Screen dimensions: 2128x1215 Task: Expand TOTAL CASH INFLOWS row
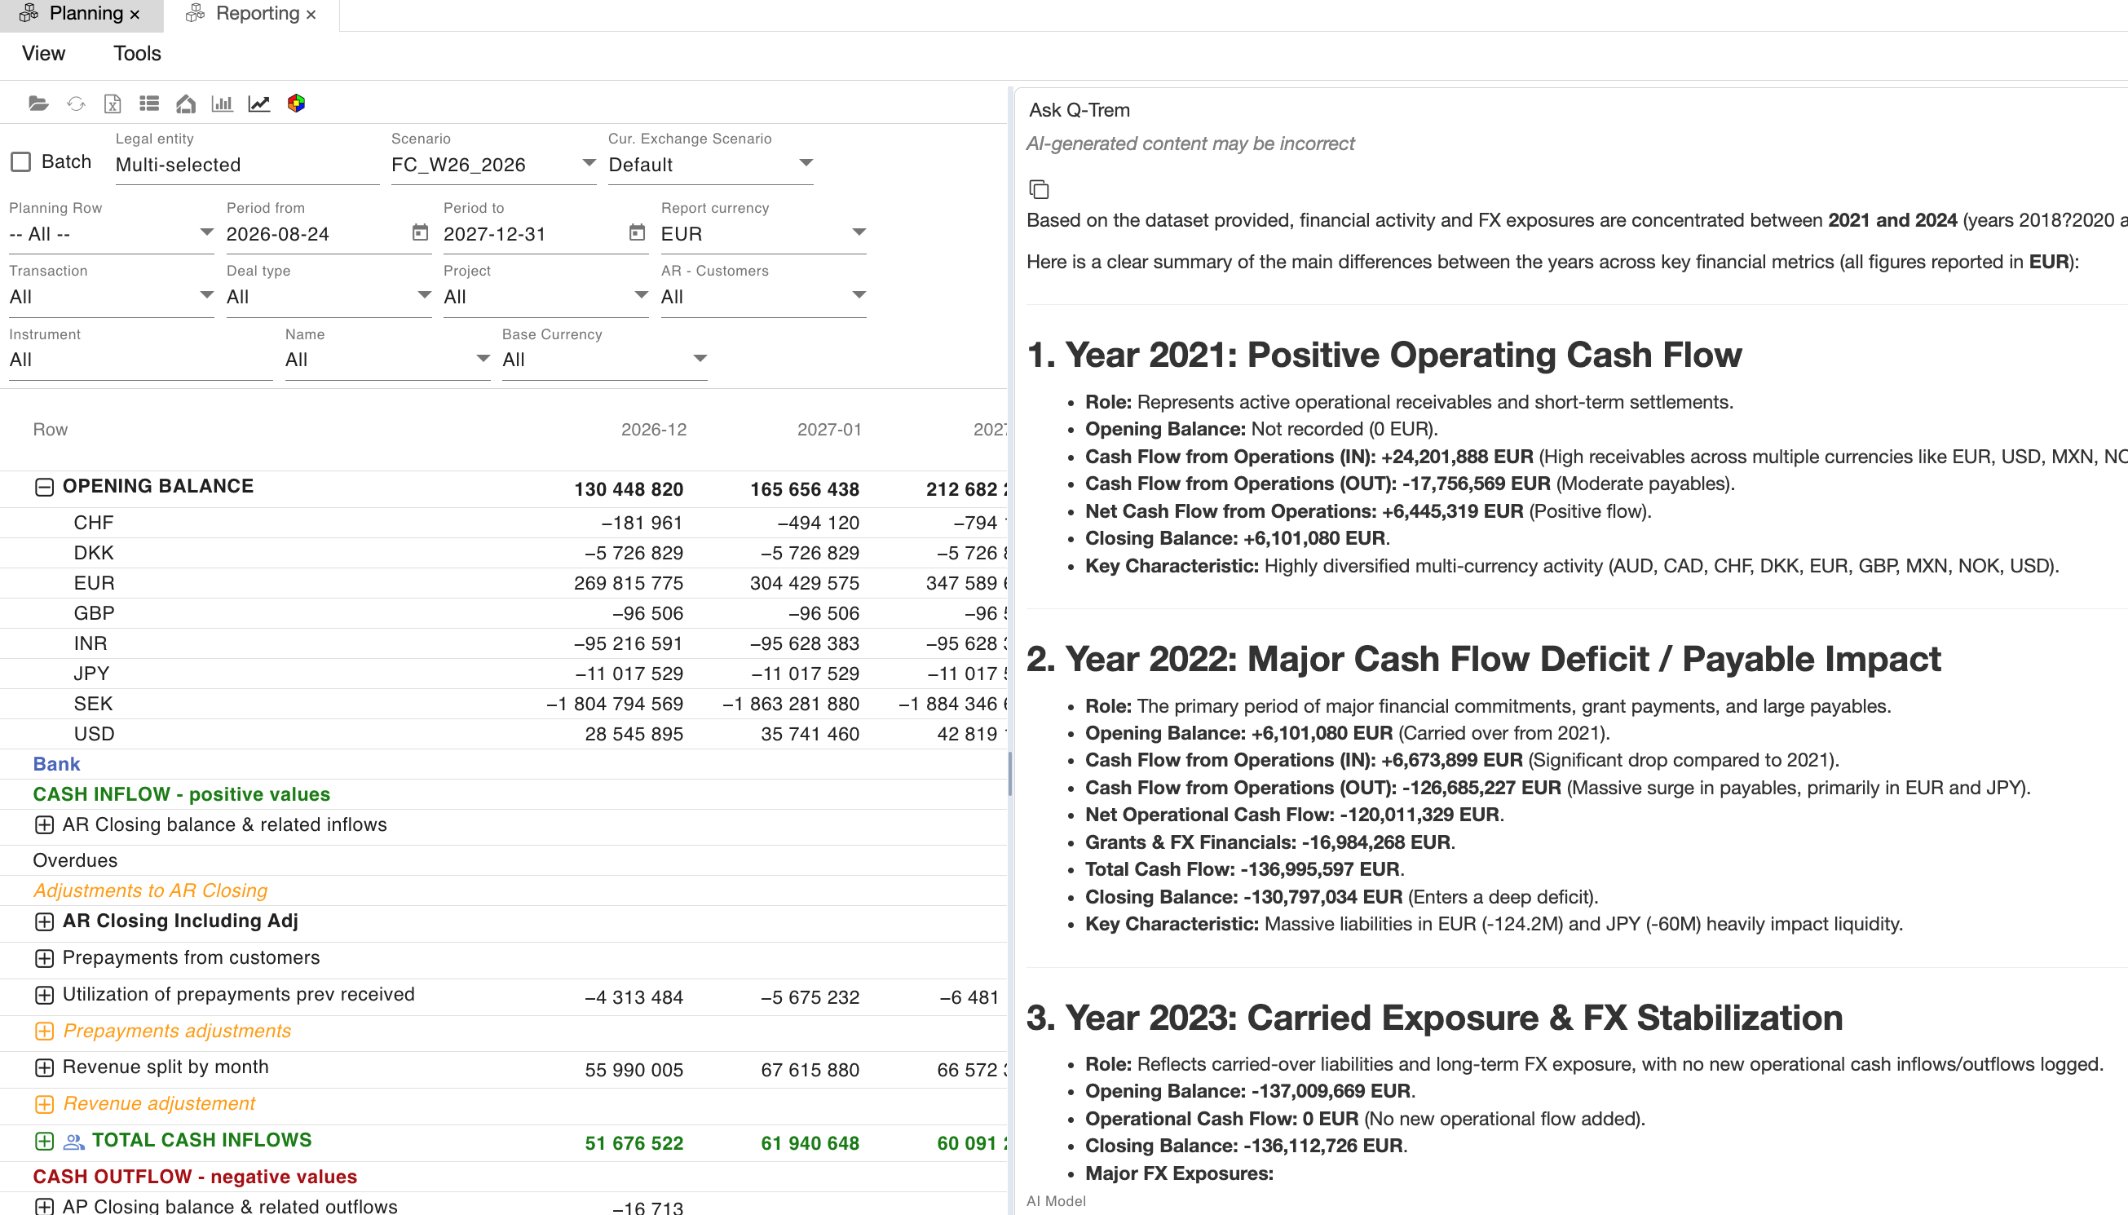(44, 1141)
